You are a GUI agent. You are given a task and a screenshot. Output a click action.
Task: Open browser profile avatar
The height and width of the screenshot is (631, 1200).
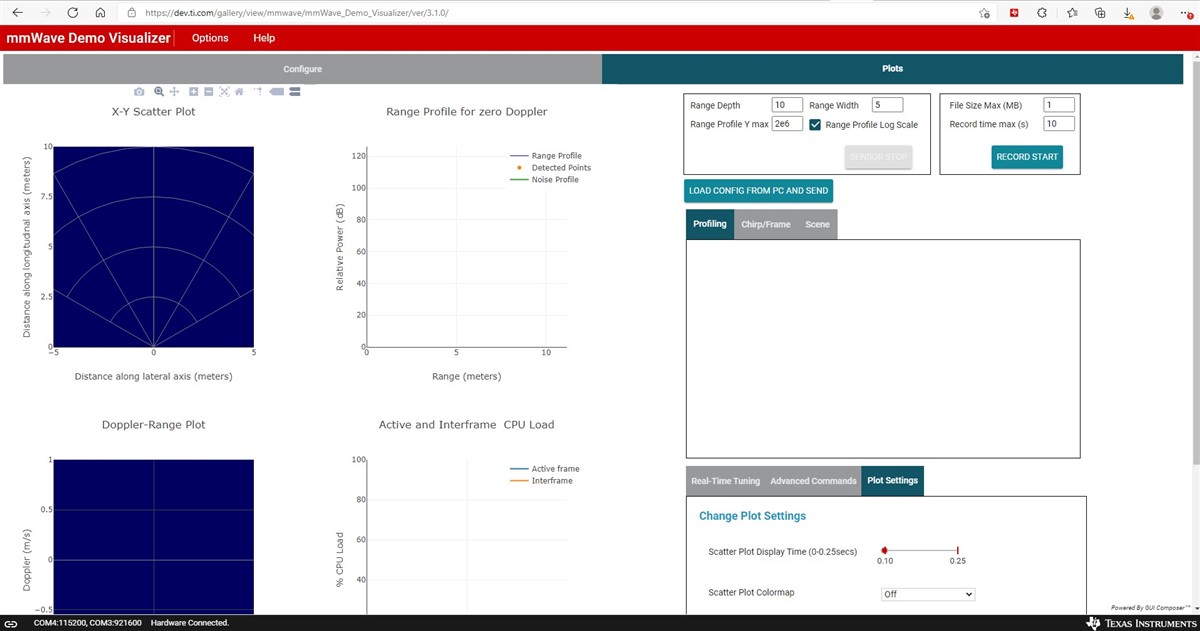1157,13
